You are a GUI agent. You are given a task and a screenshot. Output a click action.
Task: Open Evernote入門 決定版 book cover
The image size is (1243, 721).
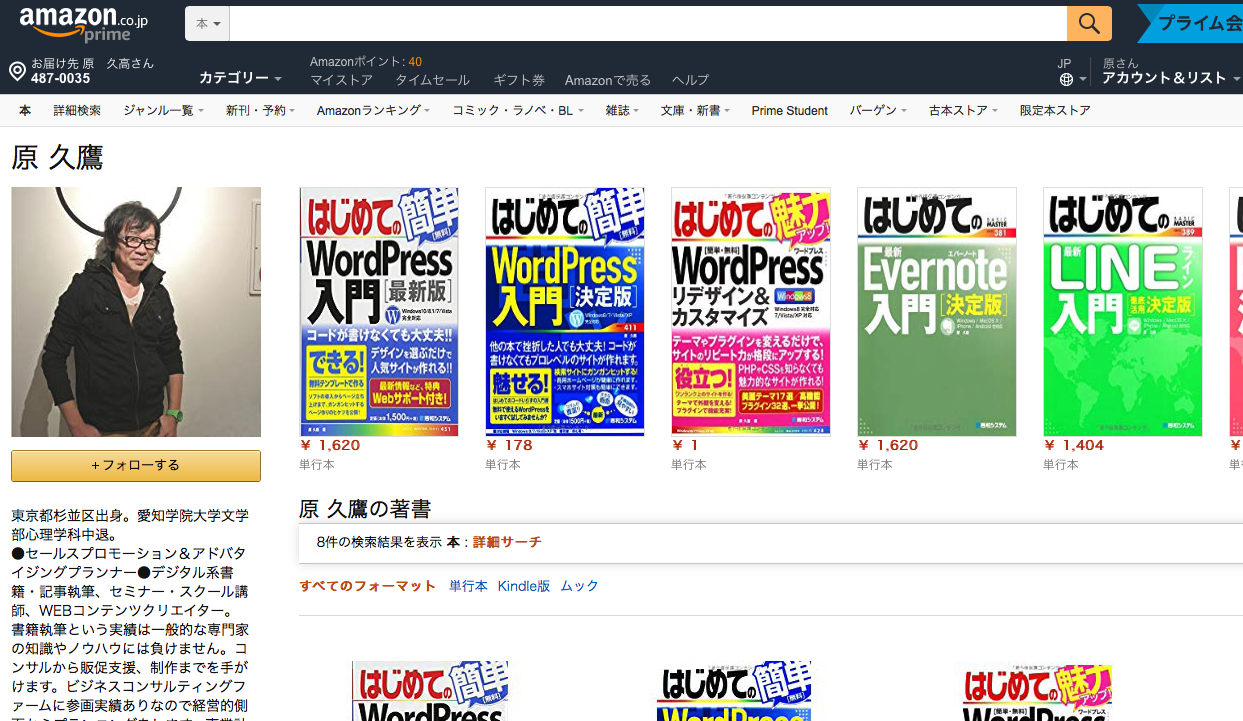pyautogui.click(x=937, y=312)
